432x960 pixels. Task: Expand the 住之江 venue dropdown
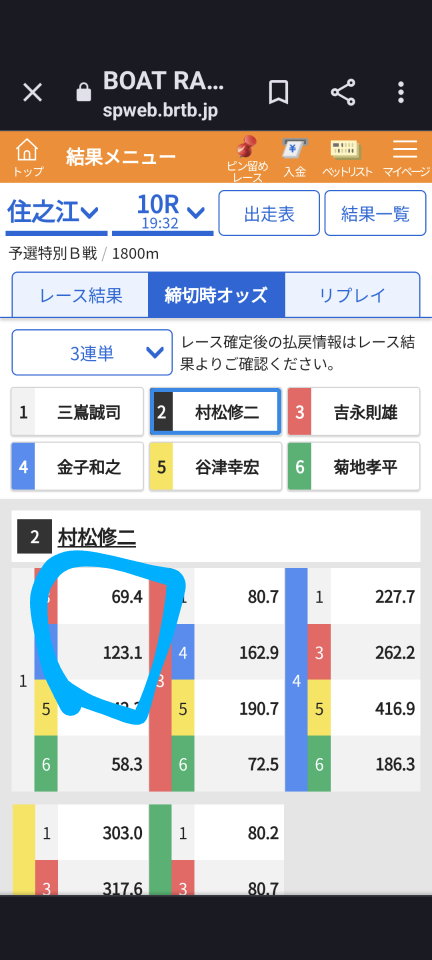tap(54, 213)
